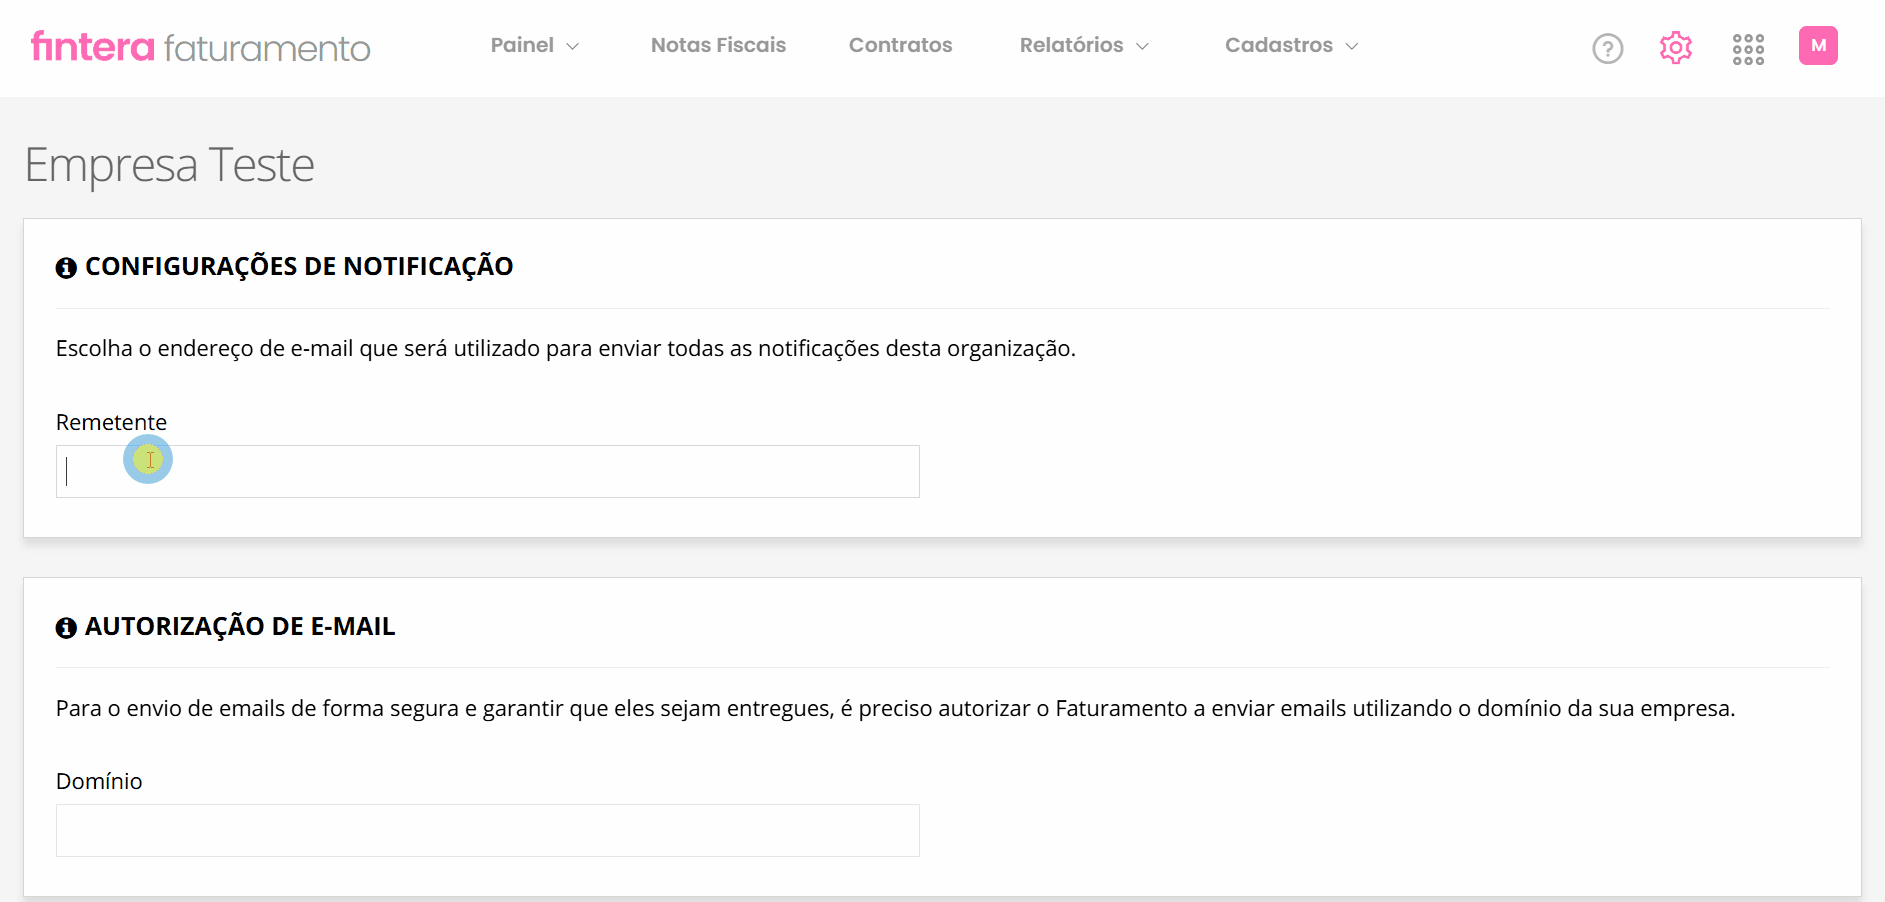1885x902 pixels.
Task: Click the Empresa Teste page title
Action: 169,165
